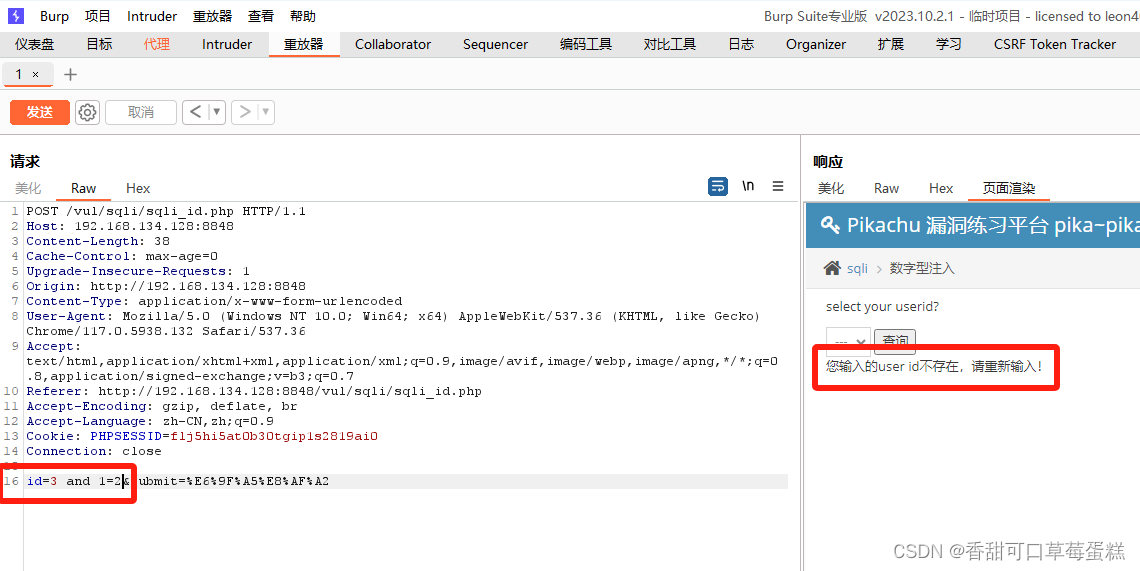Image resolution: width=1140 pixels, height=571 pixels.
Task: Close repeater tab 1 with the x
Action: click(36, 74)
